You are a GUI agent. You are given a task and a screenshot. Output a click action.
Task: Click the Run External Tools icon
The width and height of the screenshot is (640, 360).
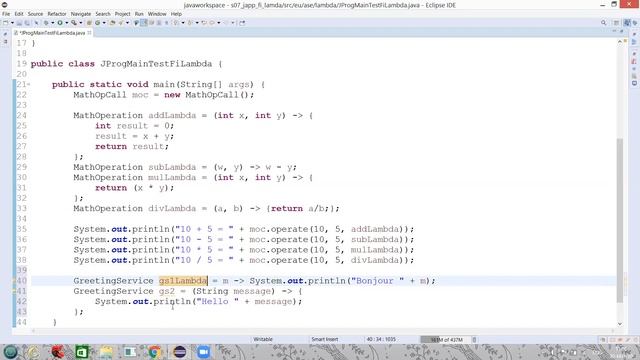tap(74, 23)
